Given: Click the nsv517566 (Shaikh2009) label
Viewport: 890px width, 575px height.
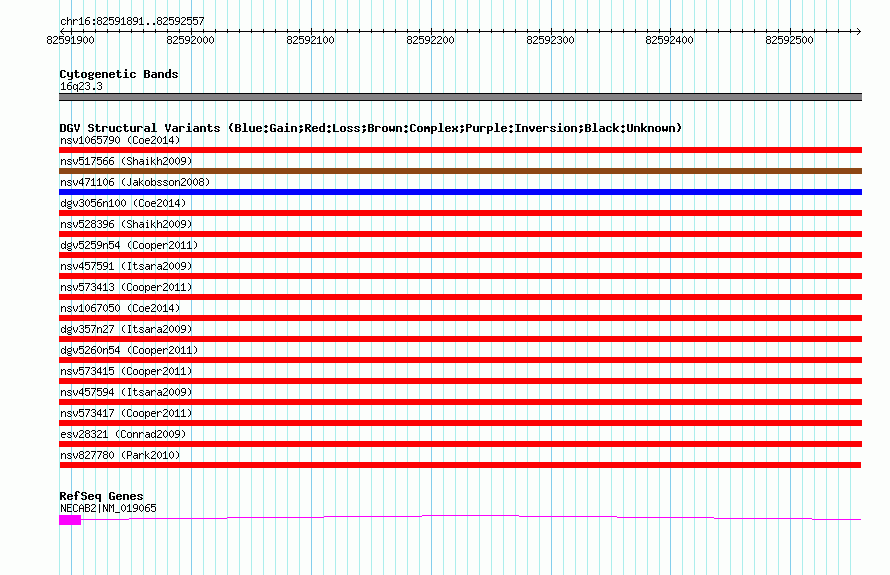Looking at the screenshot, I should pos(126,161).
